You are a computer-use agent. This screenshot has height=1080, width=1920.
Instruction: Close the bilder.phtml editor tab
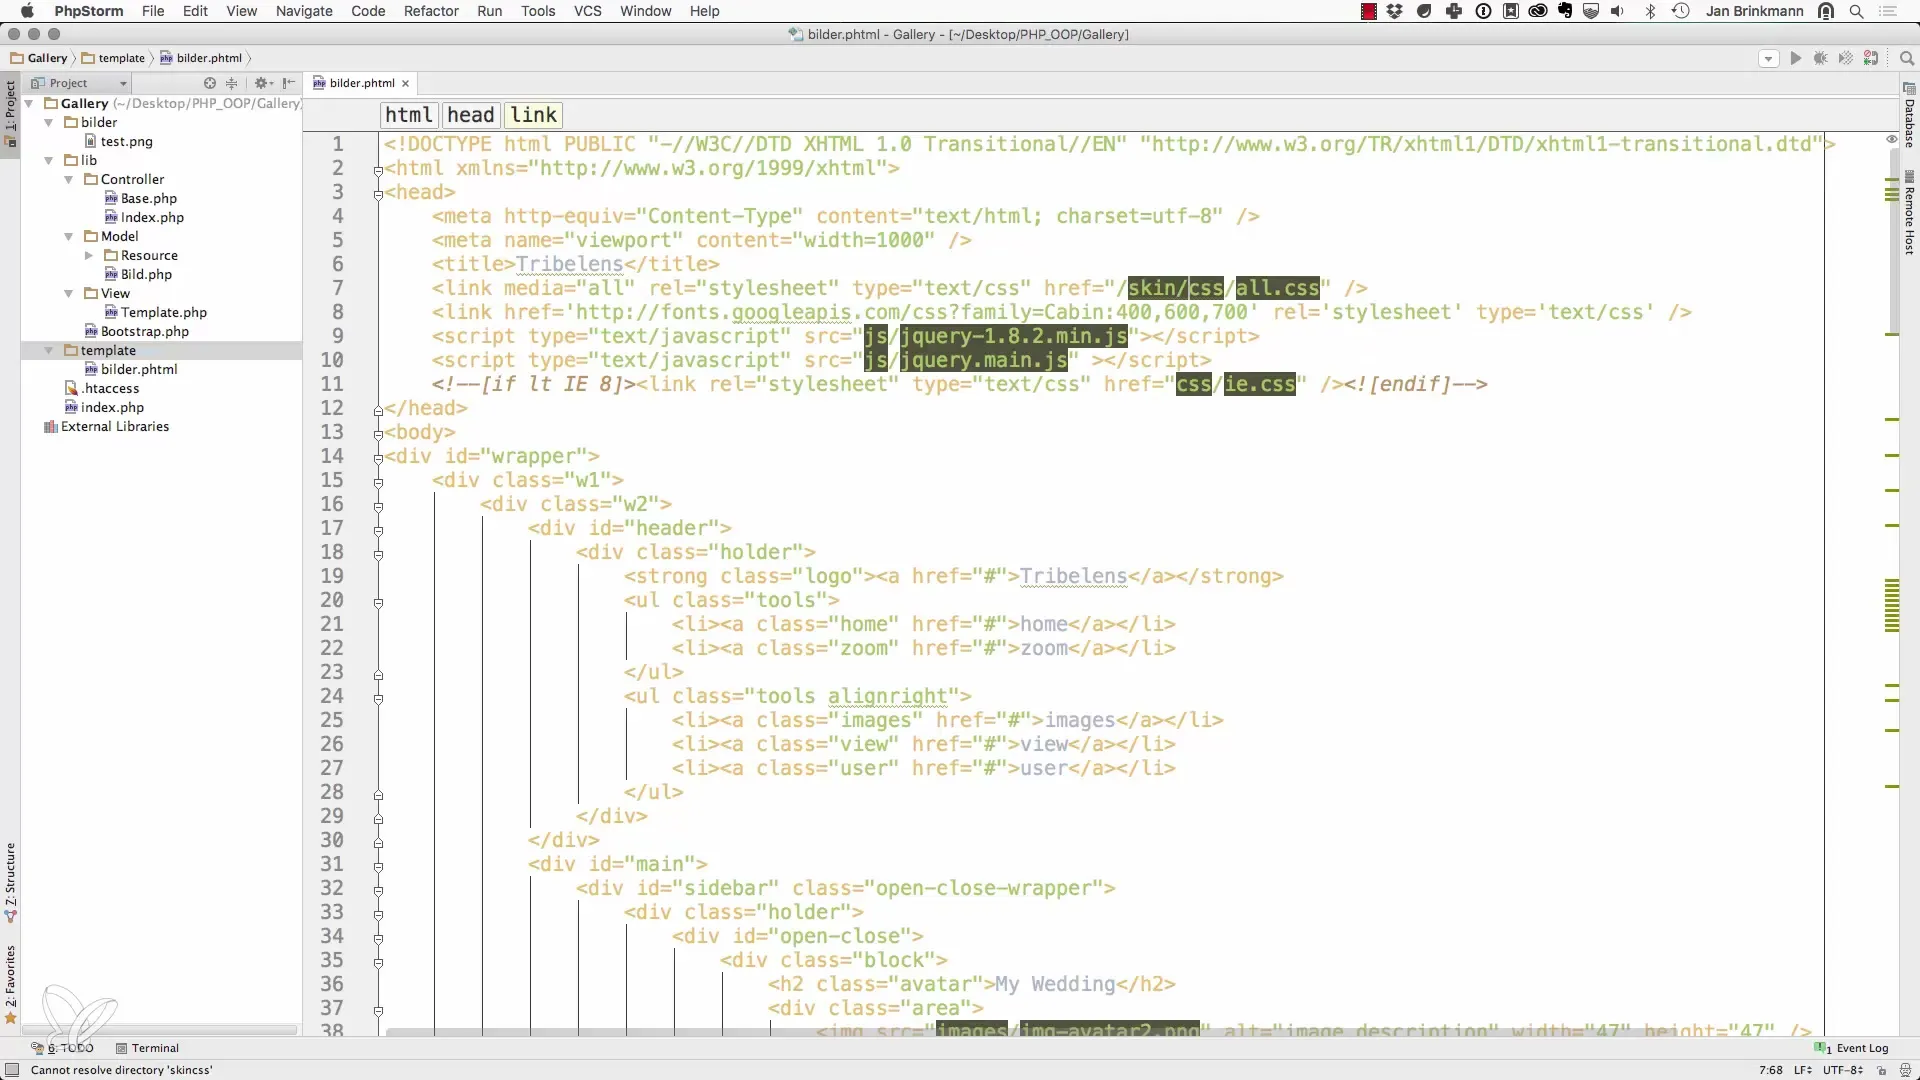click(x=405, y=84)
